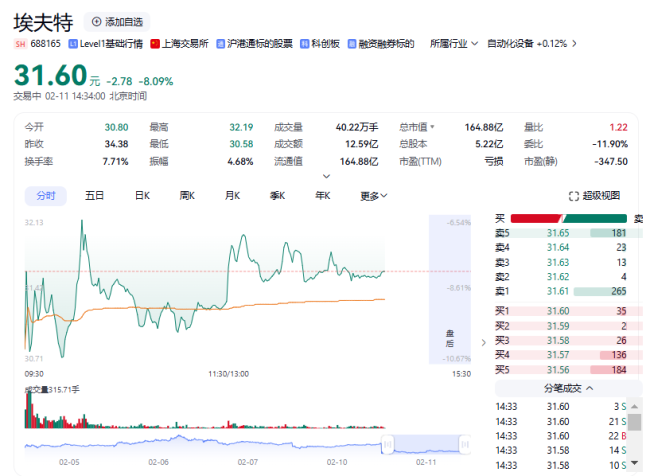Click the plus icon in 添加自选
650x476 pixels.
pos(96,22)
